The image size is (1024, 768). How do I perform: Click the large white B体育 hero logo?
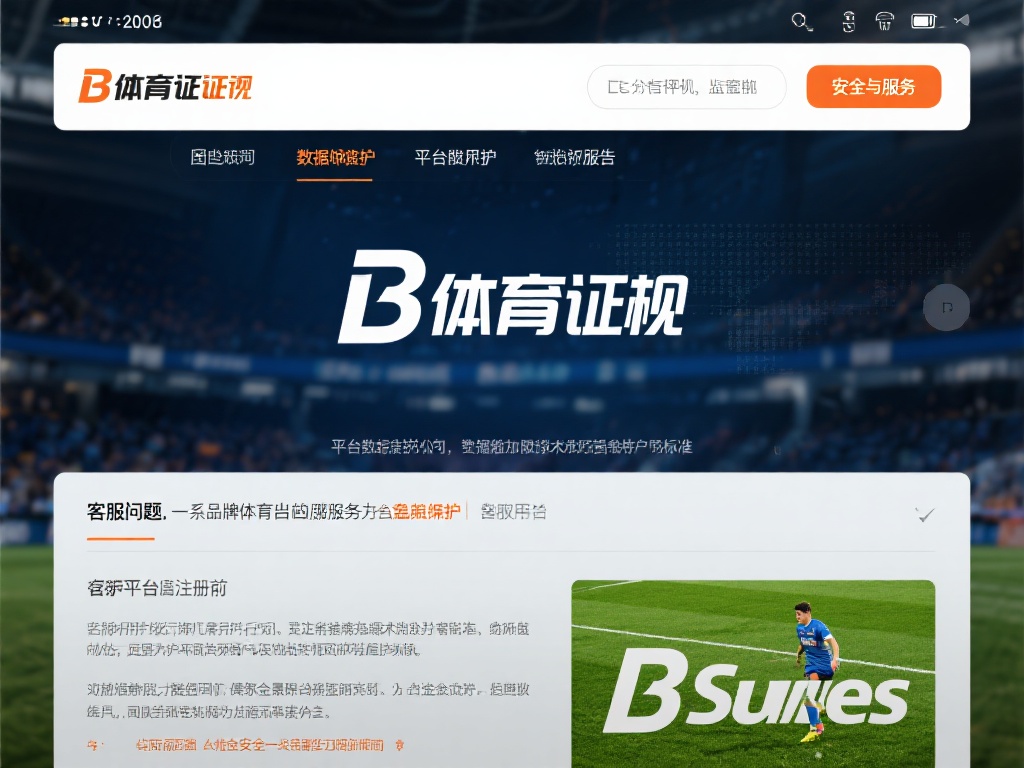point(513,297)
